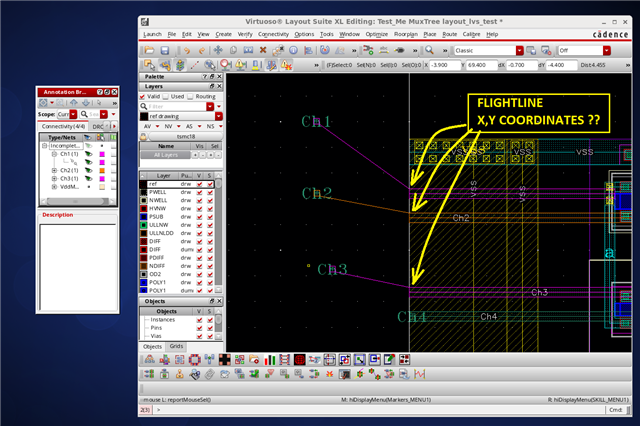The width and height of the screenshot is (640, 426).
Task: Open the Launch menu
Action: 152,34
